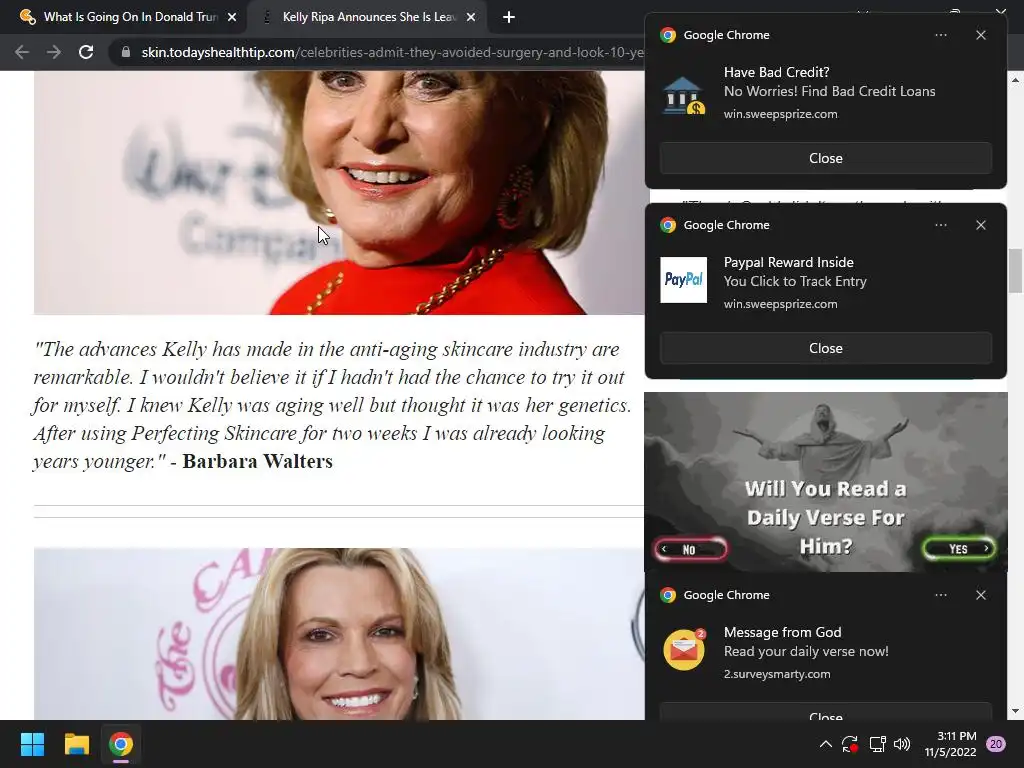Click the Chrome logo on God notification

point(667,595)
